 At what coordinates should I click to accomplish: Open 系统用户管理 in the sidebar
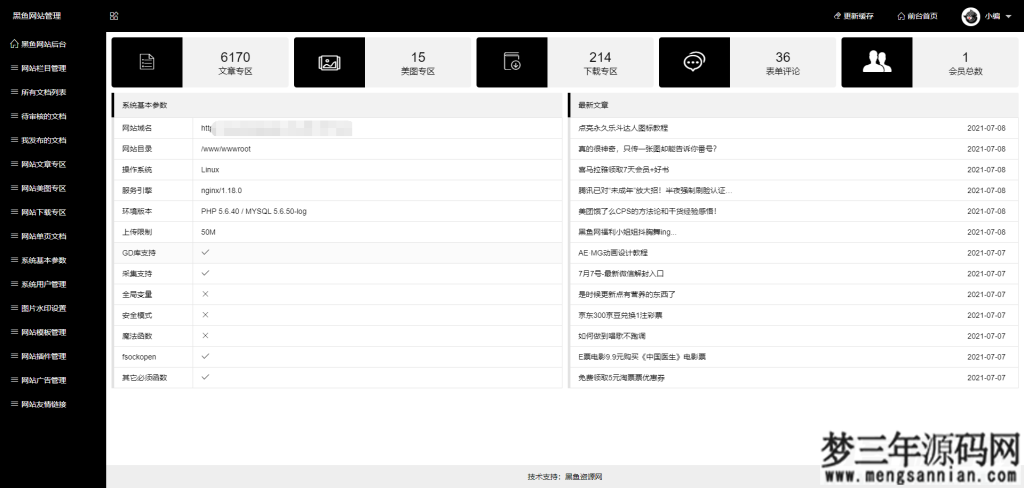pyautogui.click(x=39, y=284)
